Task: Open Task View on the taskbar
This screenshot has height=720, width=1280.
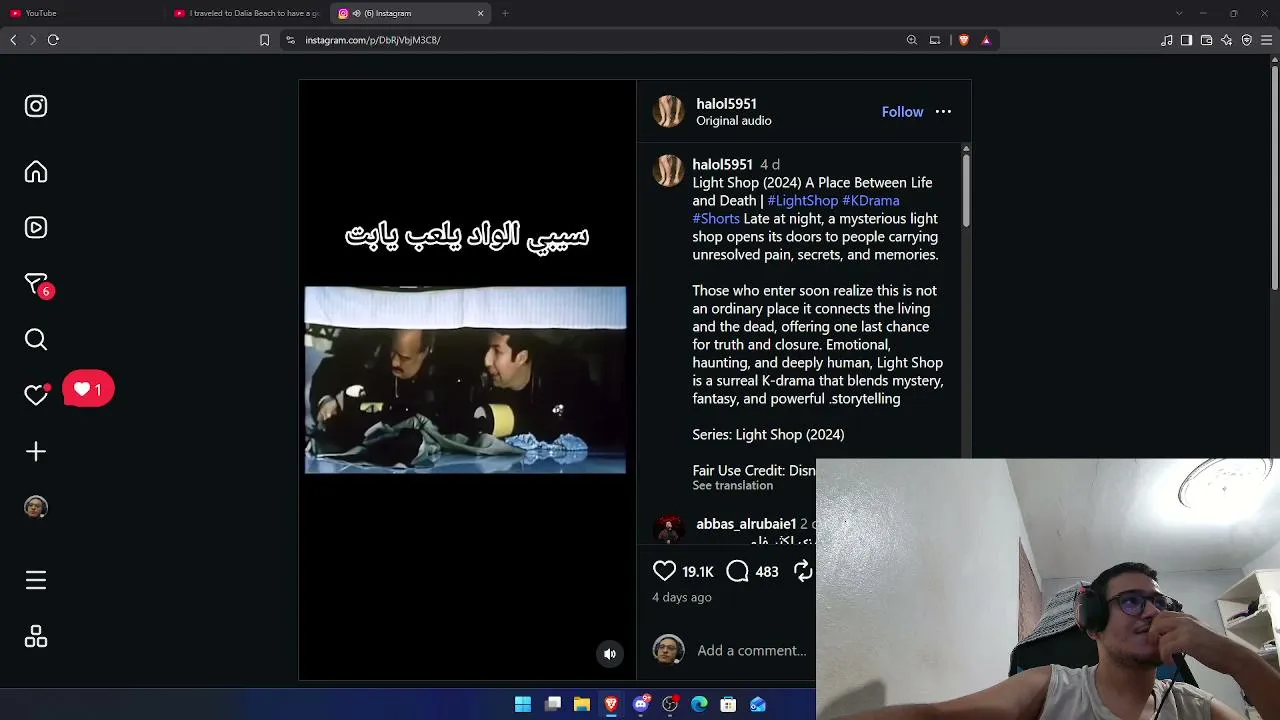Action: click(553, 704)
